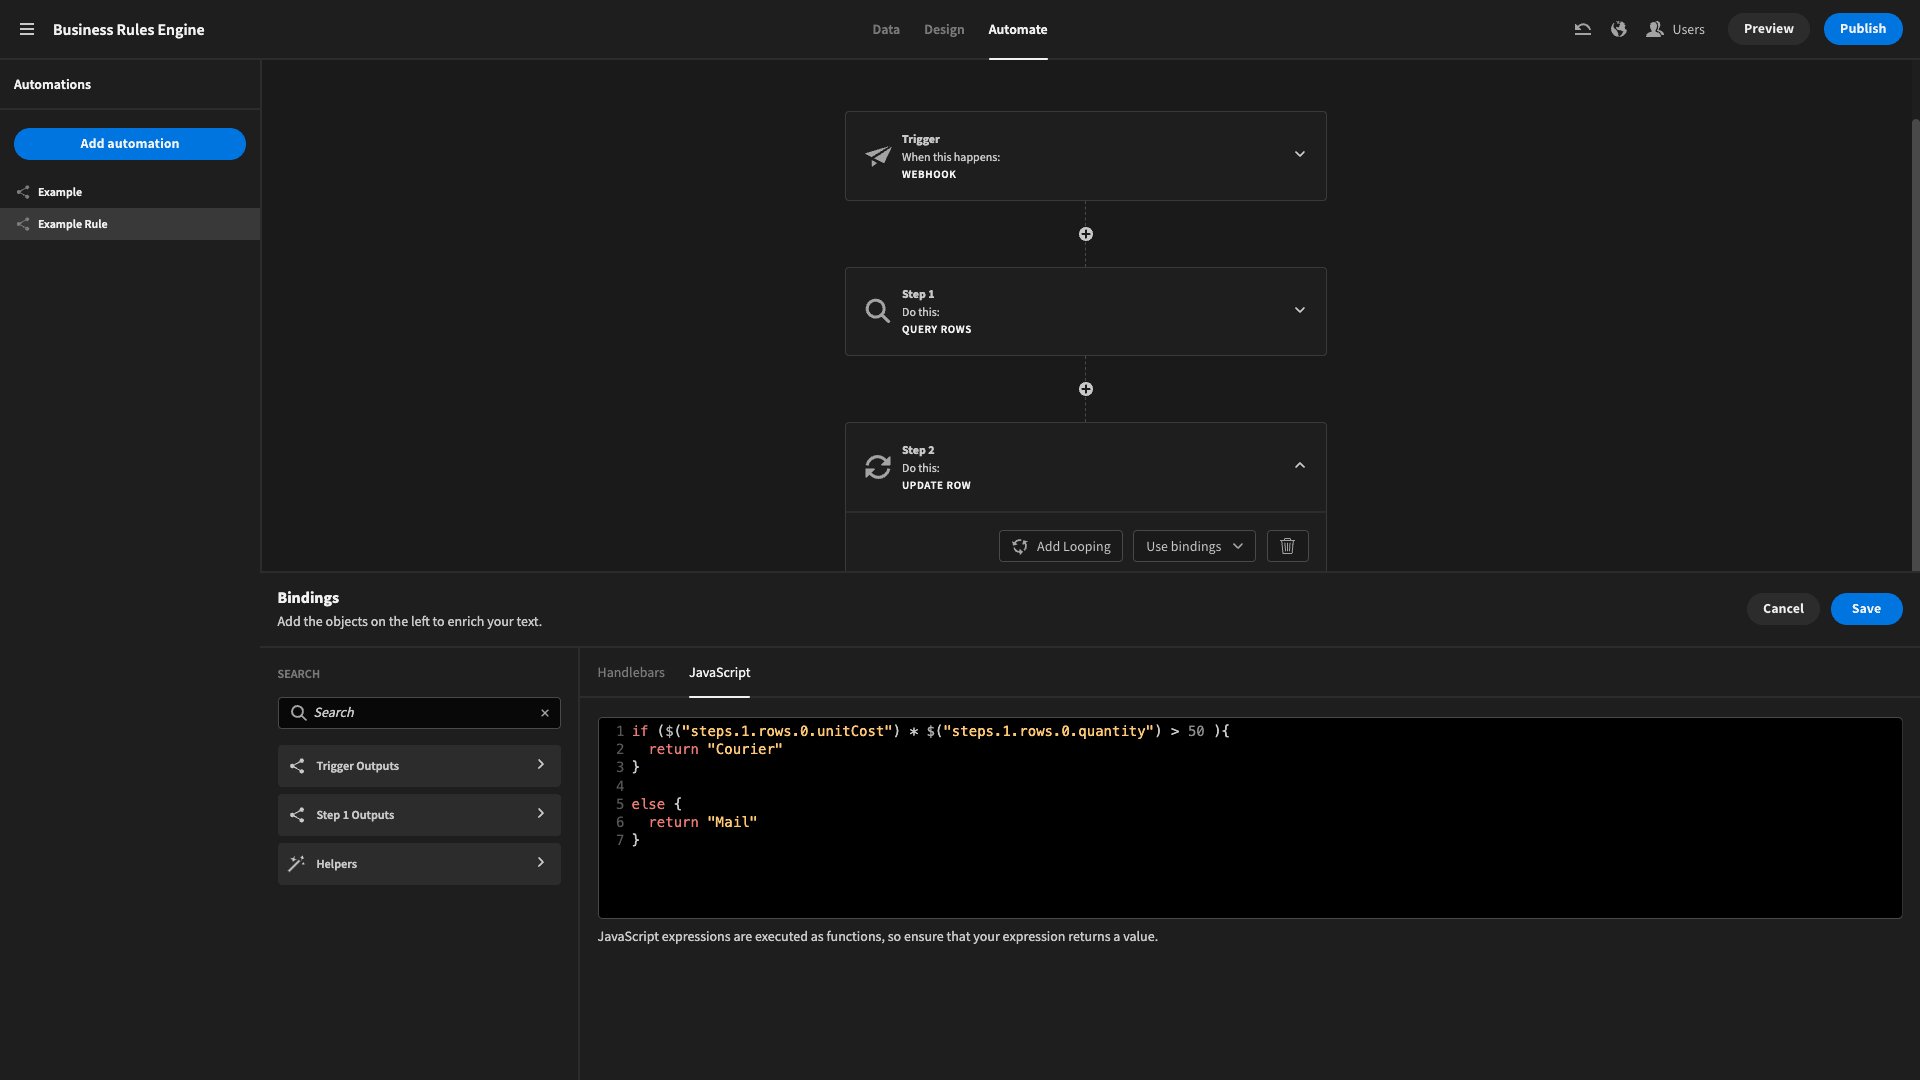Switch to the Design tab

click(x=944, y=29)
